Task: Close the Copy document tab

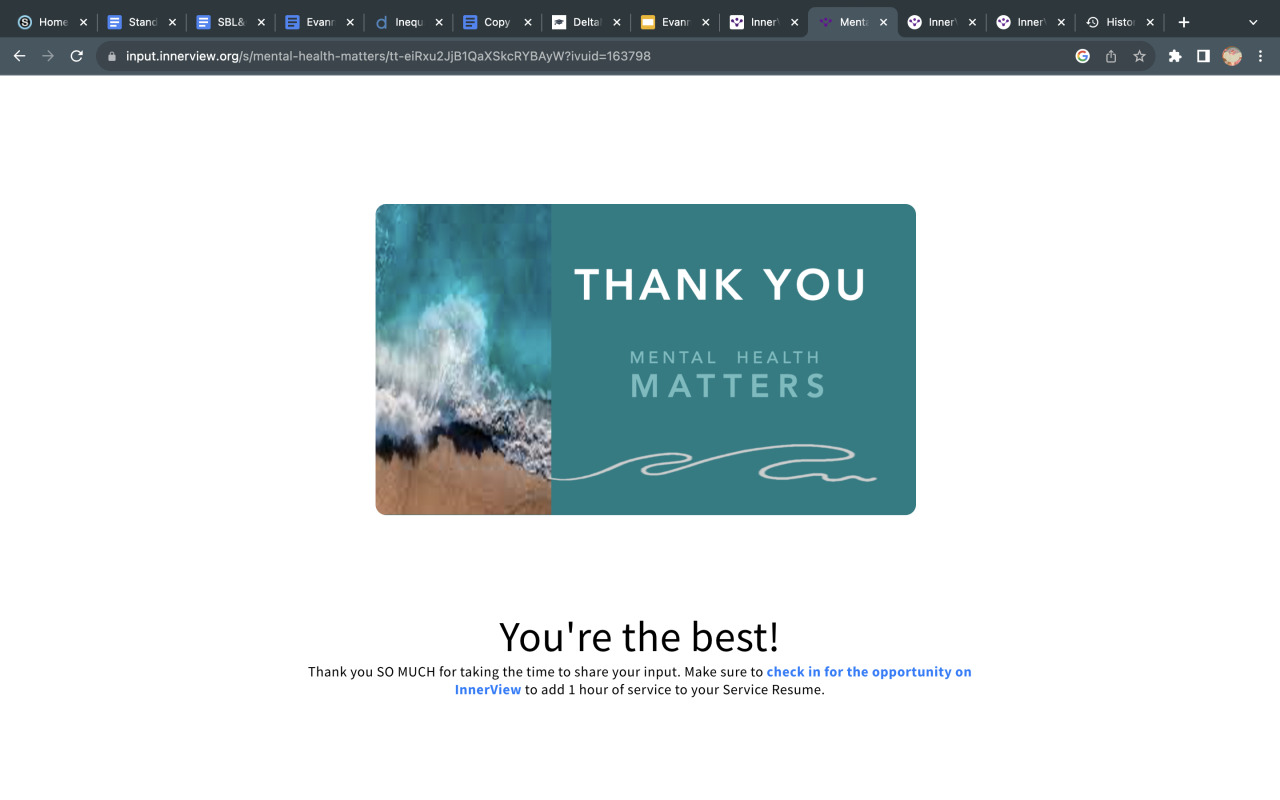Action: pos(528,22)
